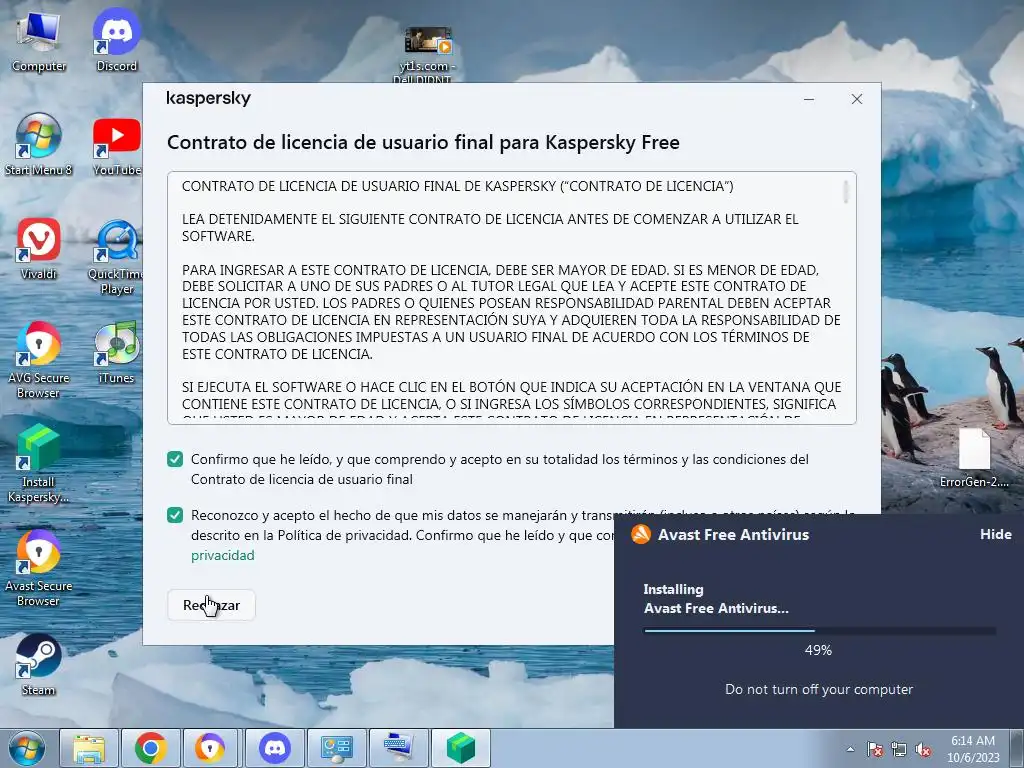1024x768 pixels.
Task: Launch Vivaldi from the desktop
Action: [39, 249]
